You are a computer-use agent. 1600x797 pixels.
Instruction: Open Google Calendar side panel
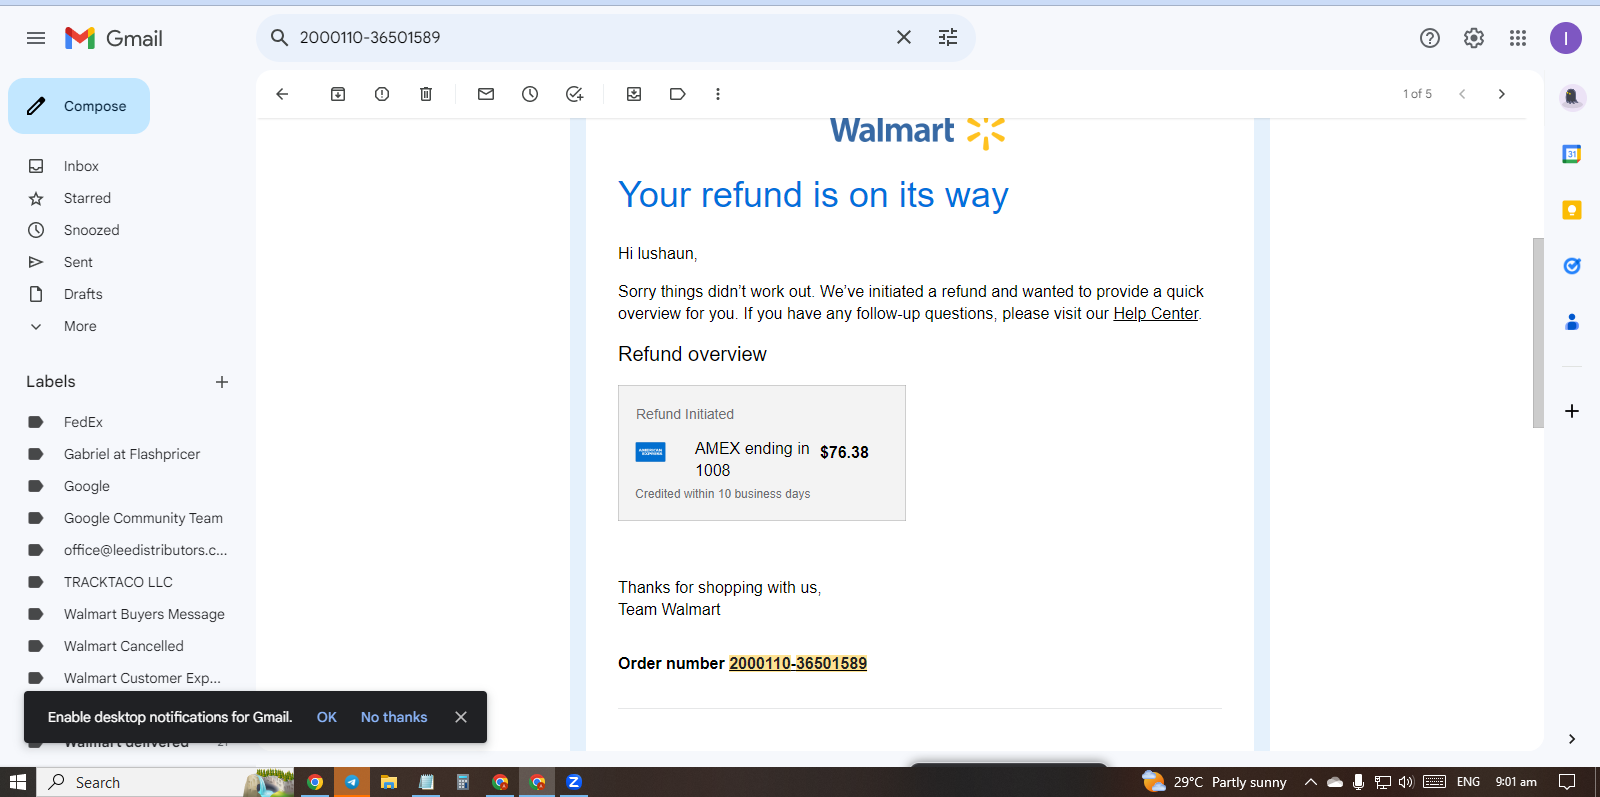(x=1572, y=154)
